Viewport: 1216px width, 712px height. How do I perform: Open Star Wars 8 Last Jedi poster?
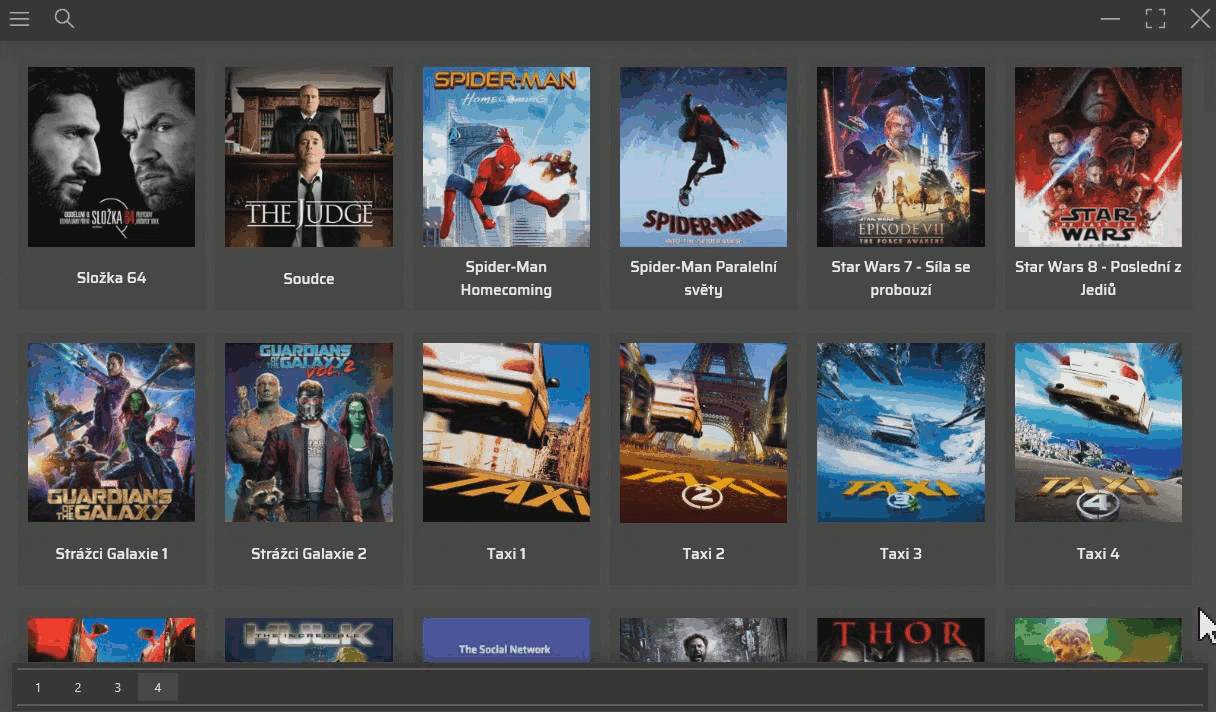tap(1098, 157)
